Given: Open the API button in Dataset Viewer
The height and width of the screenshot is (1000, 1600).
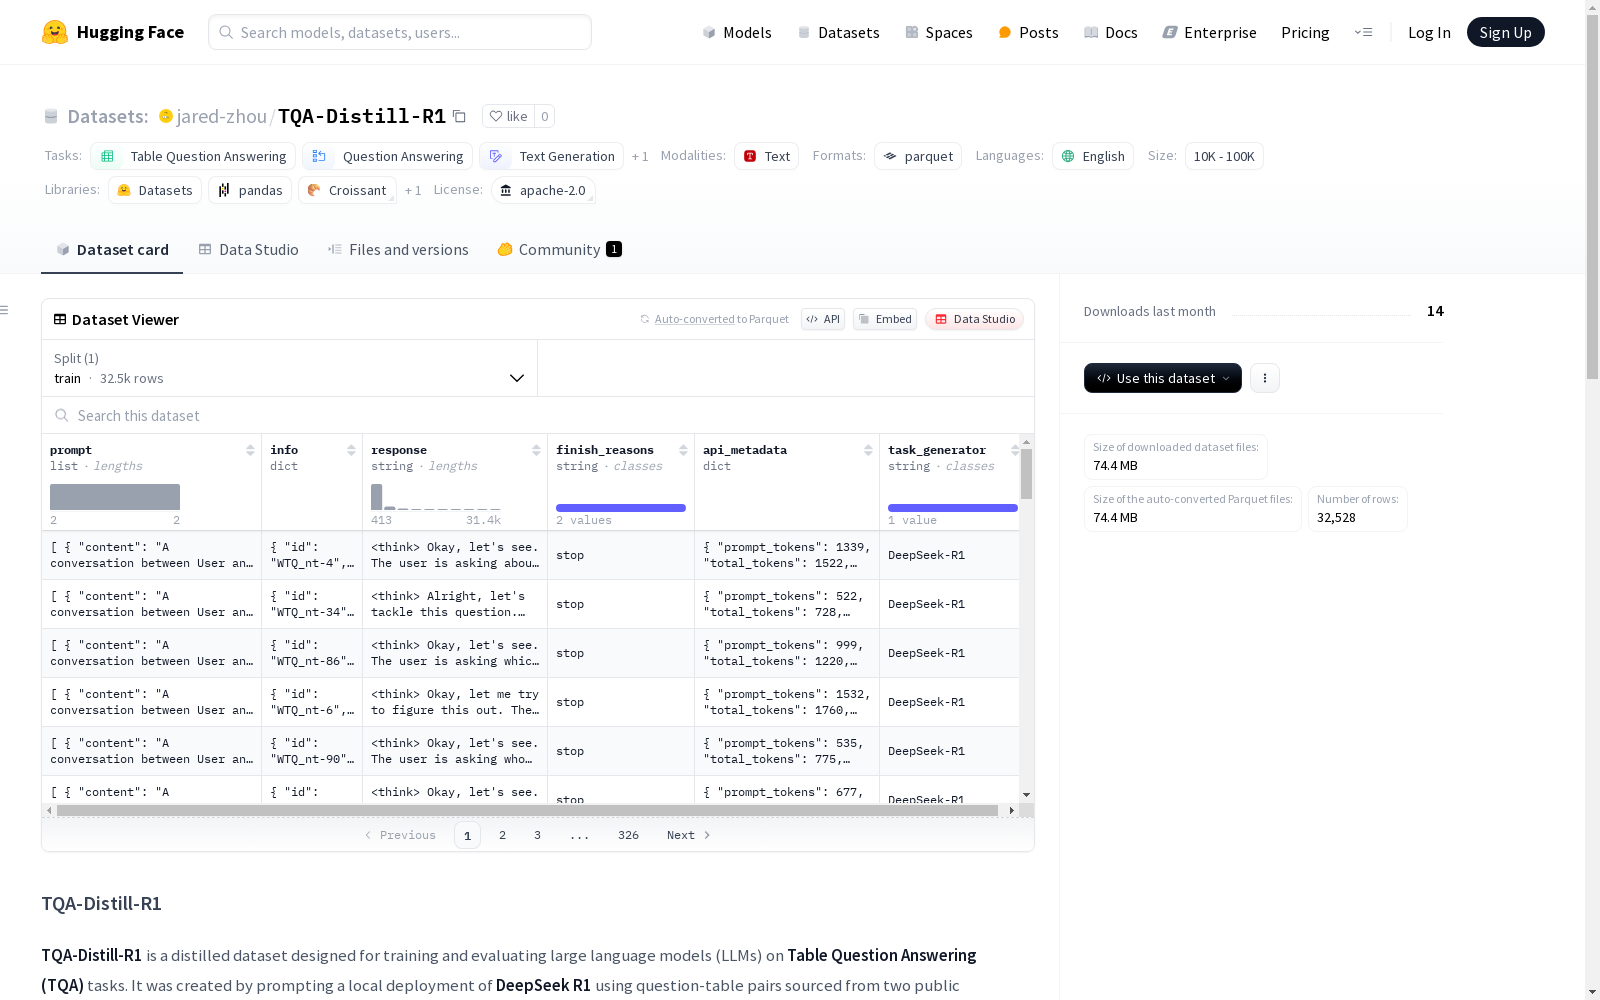Looking at the screenshot, I should (823, 319).
